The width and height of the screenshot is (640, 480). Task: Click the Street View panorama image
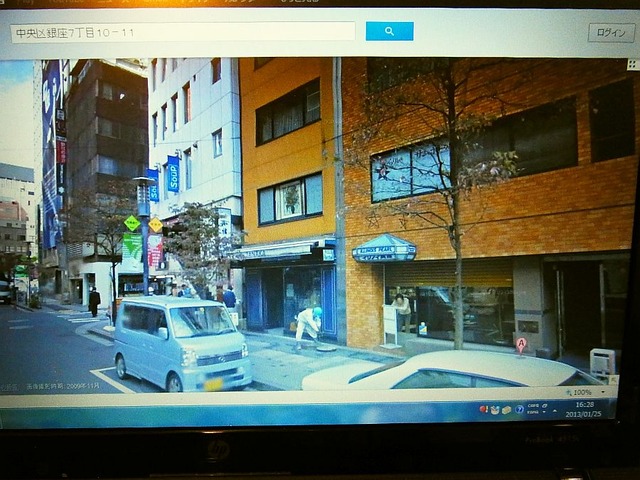tap(314, 224)
